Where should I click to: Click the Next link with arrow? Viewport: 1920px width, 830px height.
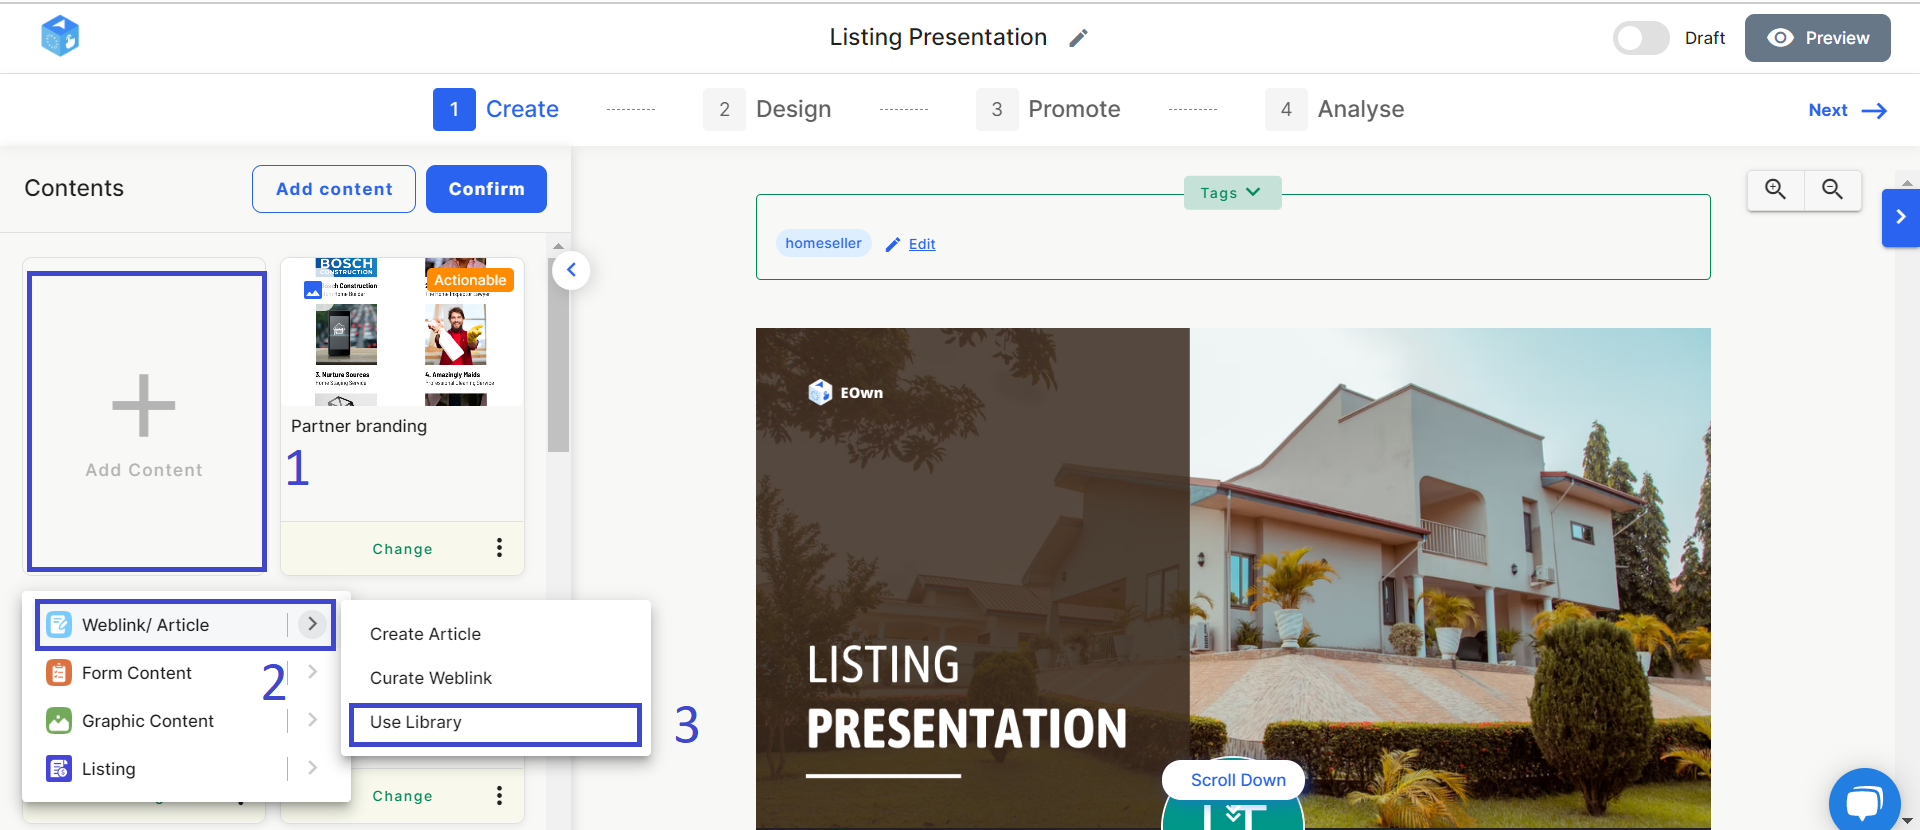click(x=1847, y=110)
